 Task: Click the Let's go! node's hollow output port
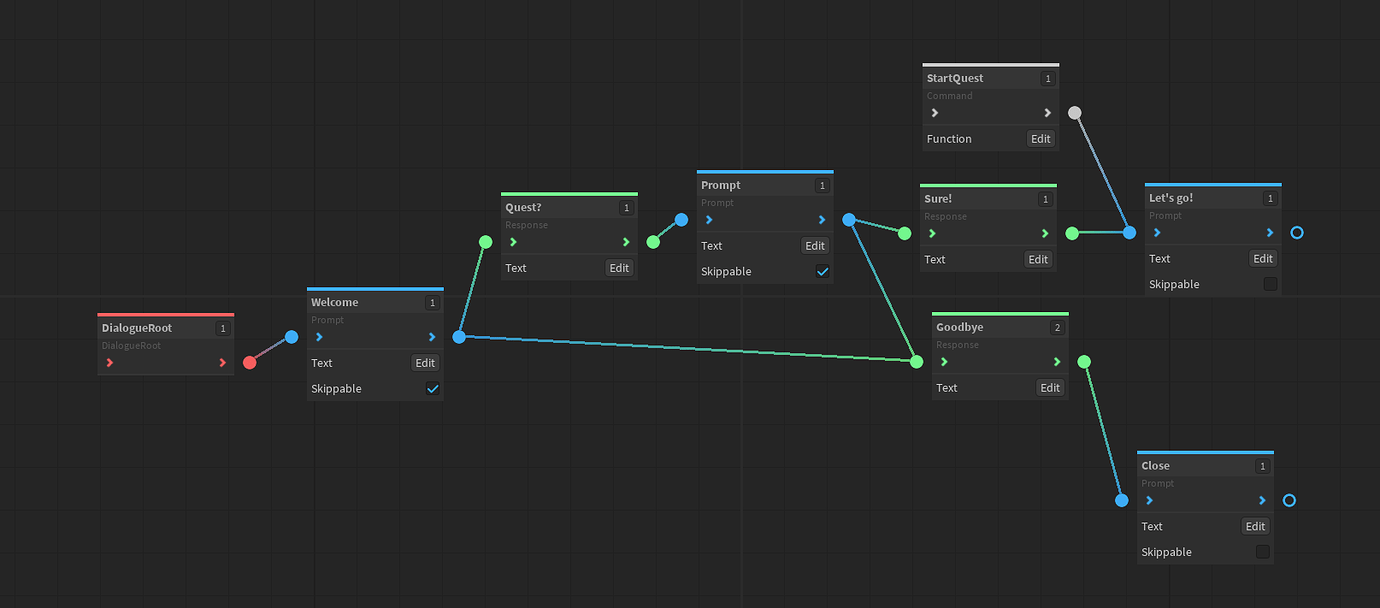tap(1297, 232)
